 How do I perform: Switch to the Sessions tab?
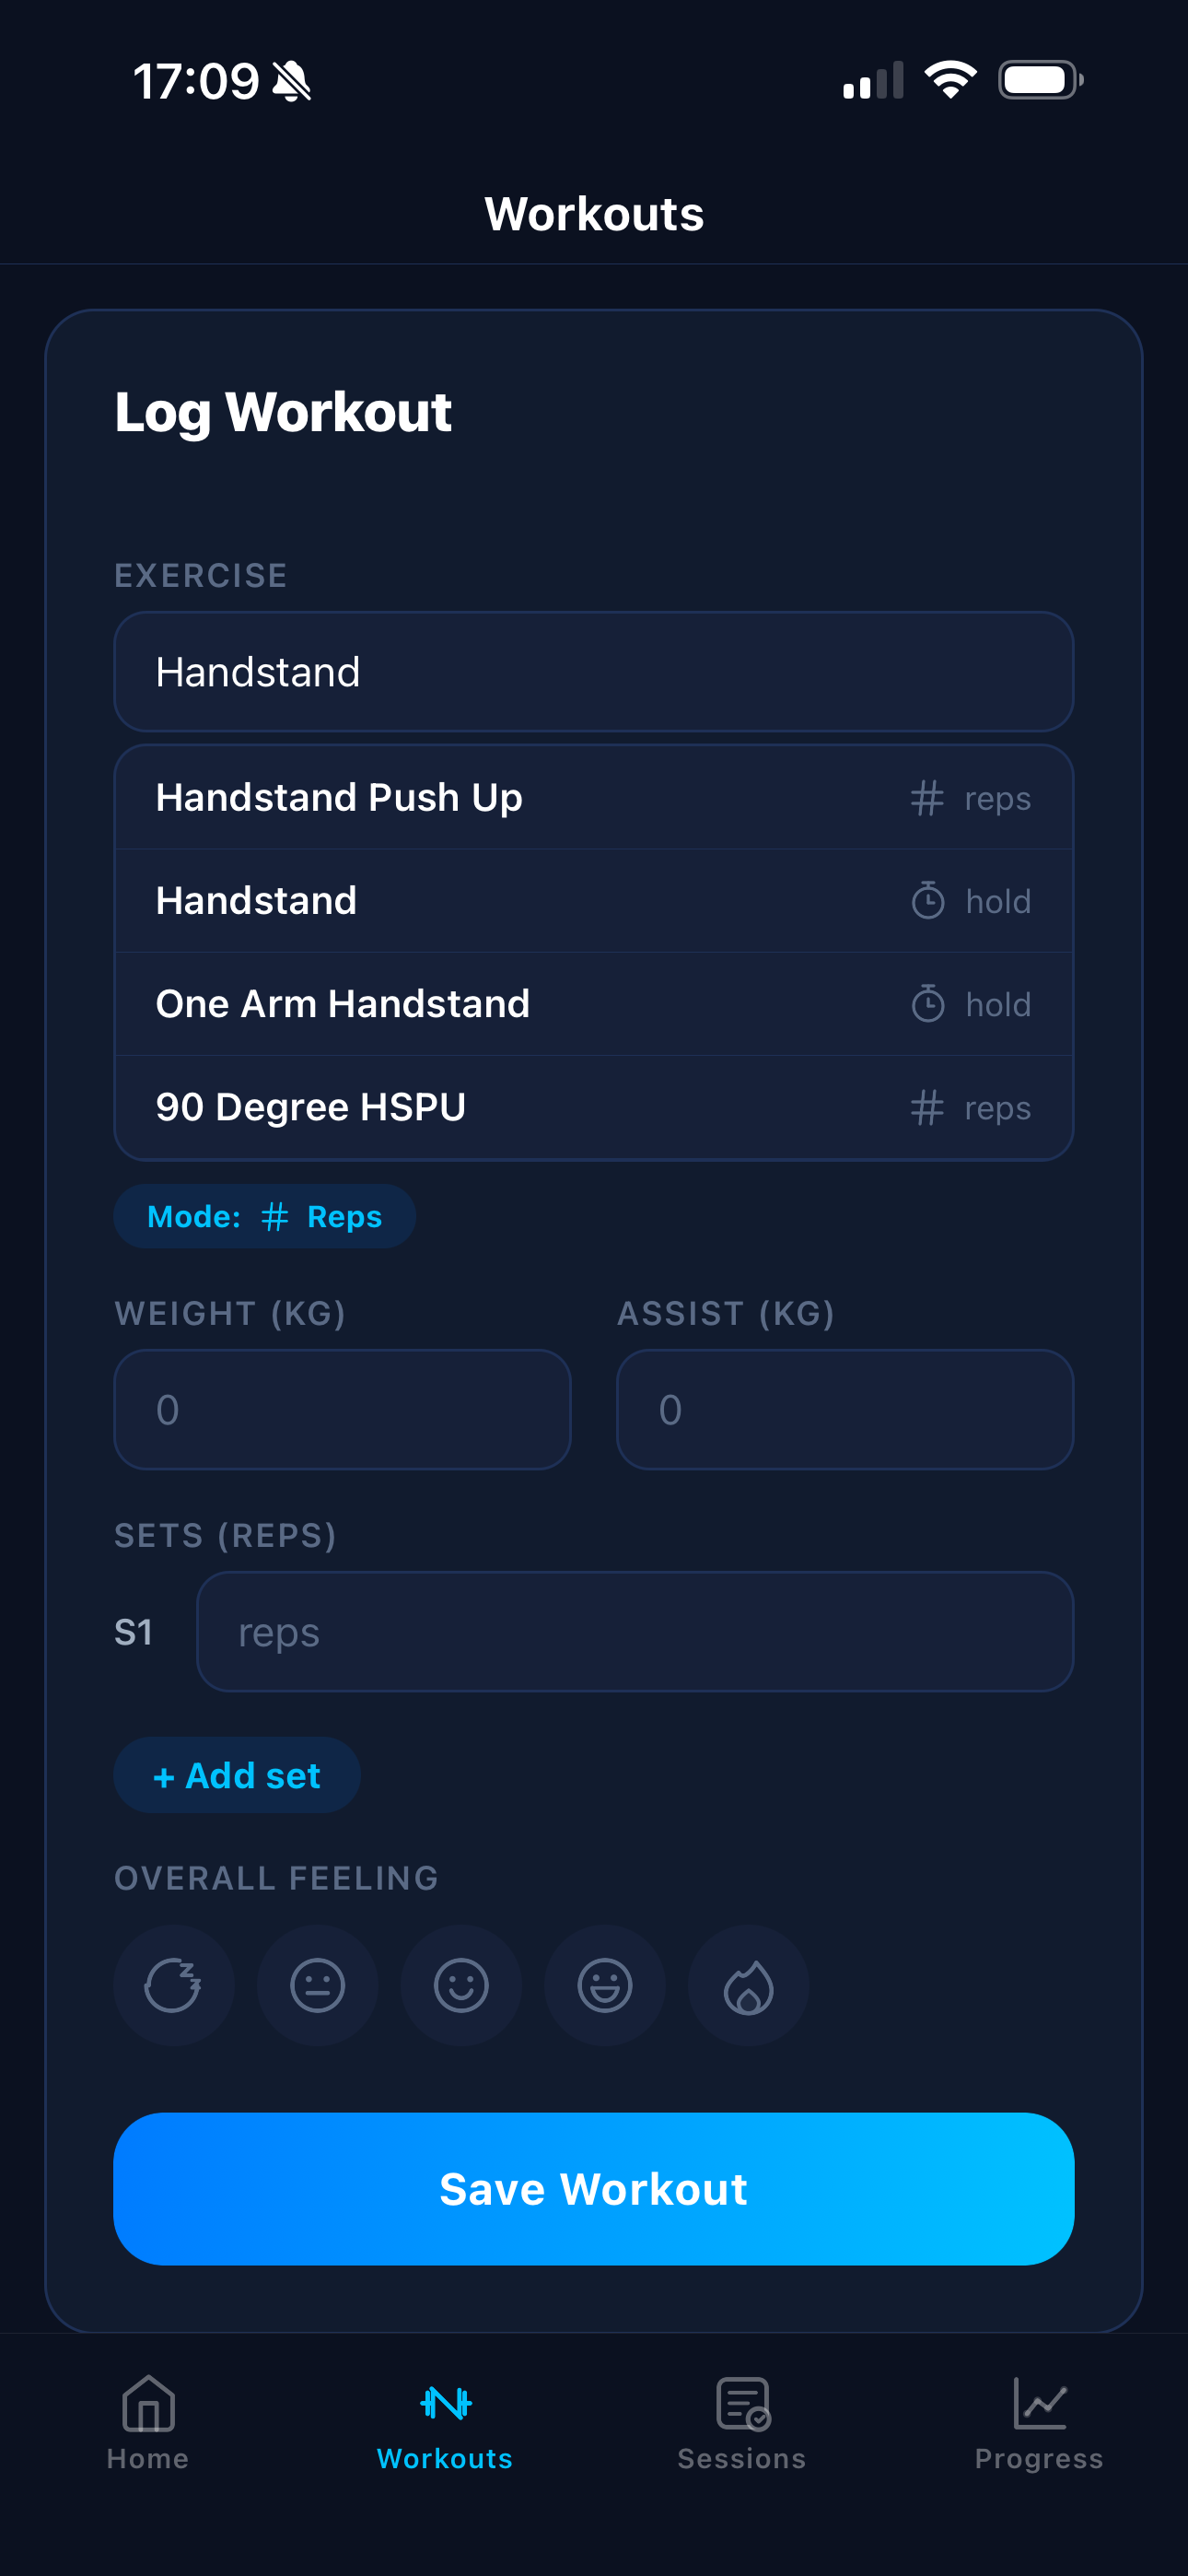(742, 2421)
